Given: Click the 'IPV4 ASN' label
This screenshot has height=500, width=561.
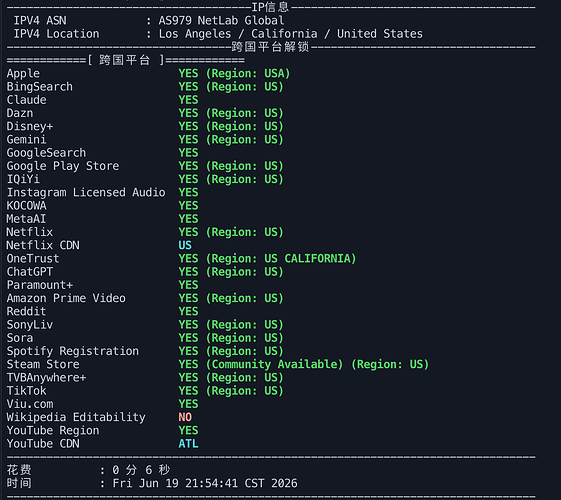Looking at the screenshot, I should click(x=40, y=20).
